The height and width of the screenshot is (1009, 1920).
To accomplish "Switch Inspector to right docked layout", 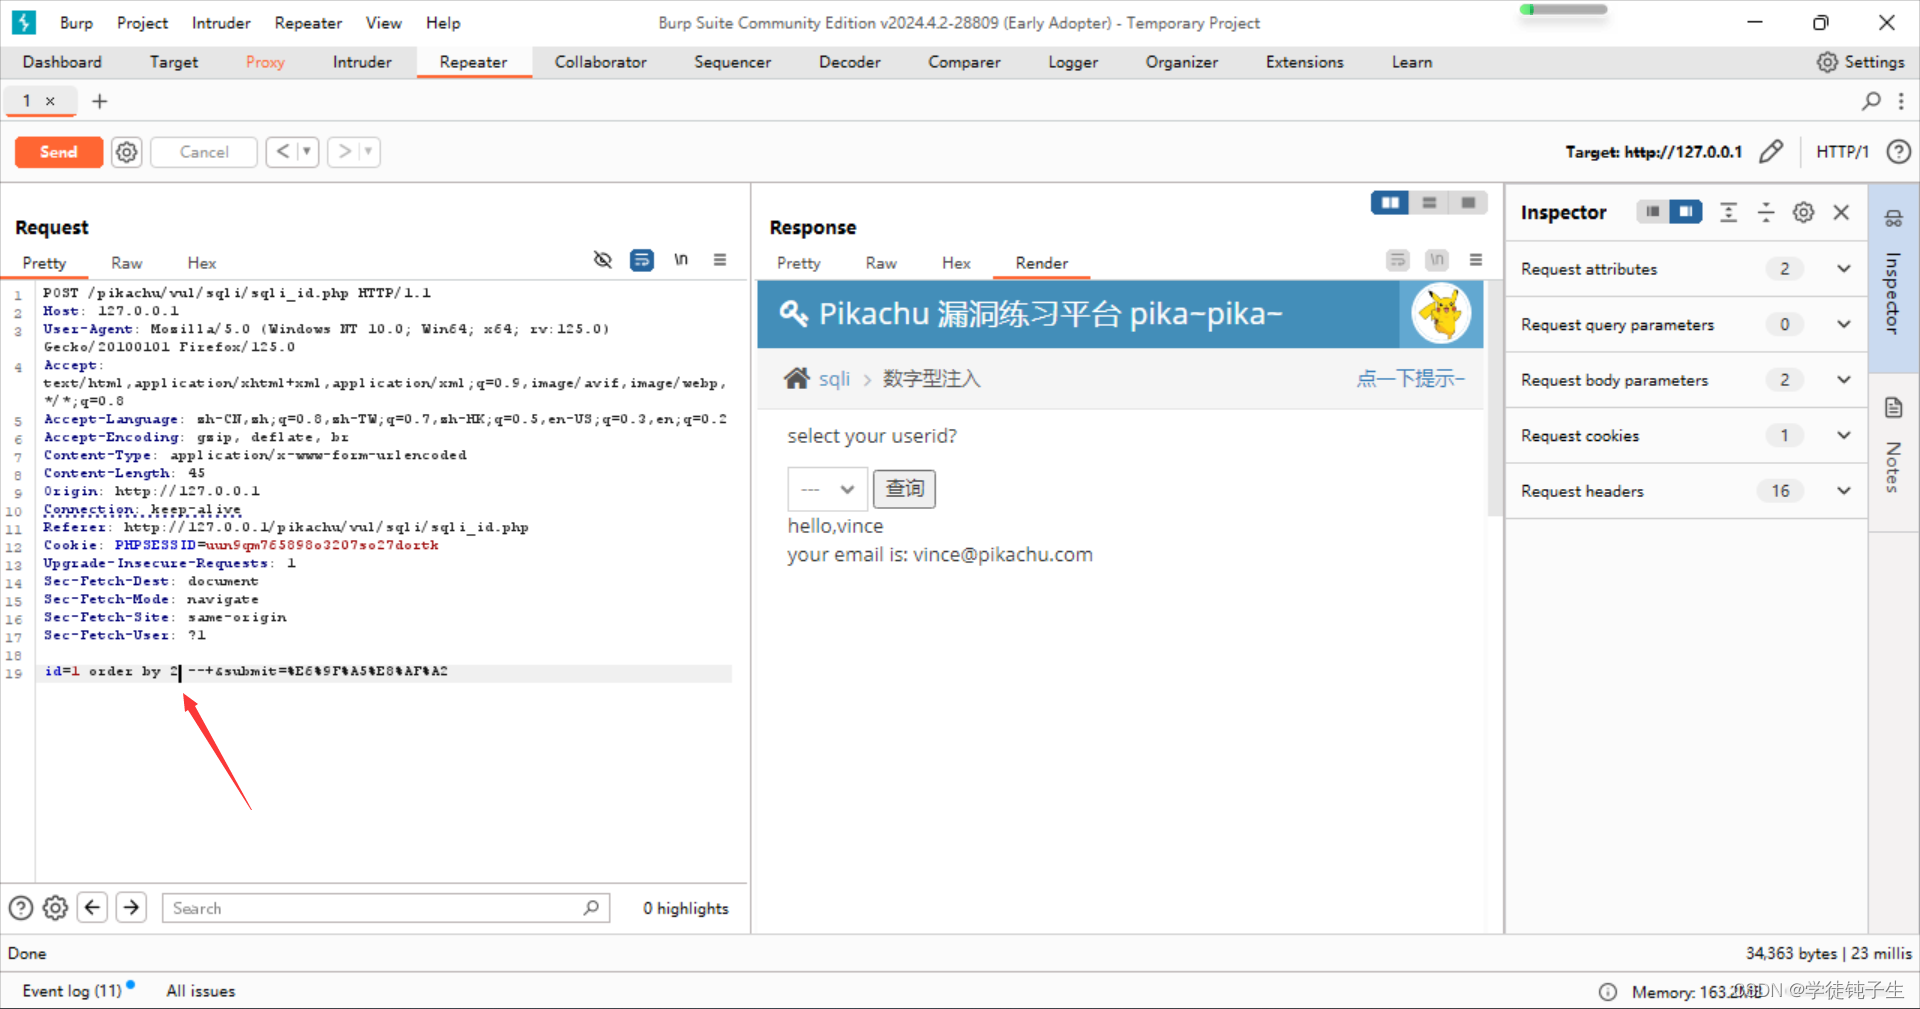I will tap(1686, 212).
